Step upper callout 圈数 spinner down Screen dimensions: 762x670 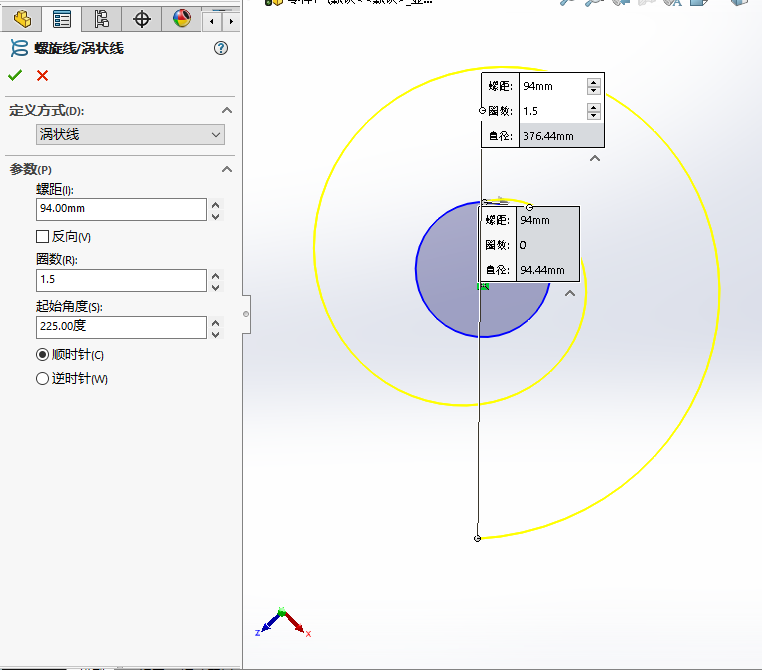pos(593,116)
